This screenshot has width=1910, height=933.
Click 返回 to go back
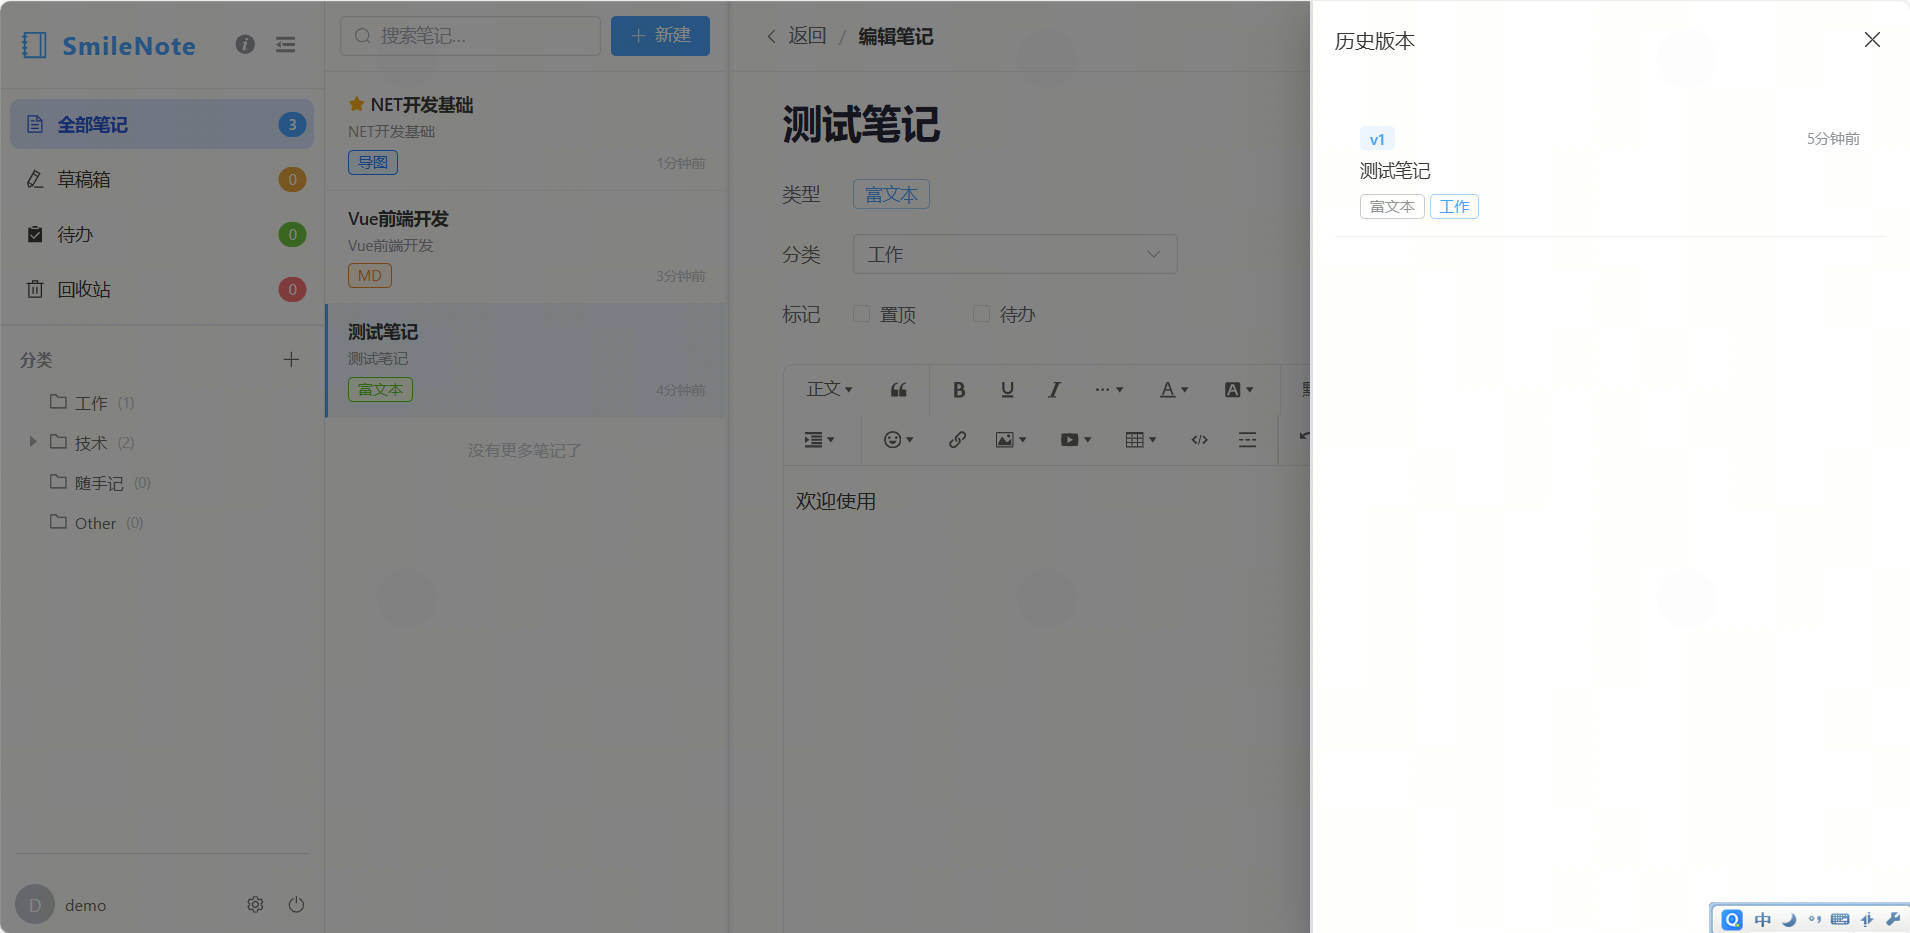click(797, 36)
